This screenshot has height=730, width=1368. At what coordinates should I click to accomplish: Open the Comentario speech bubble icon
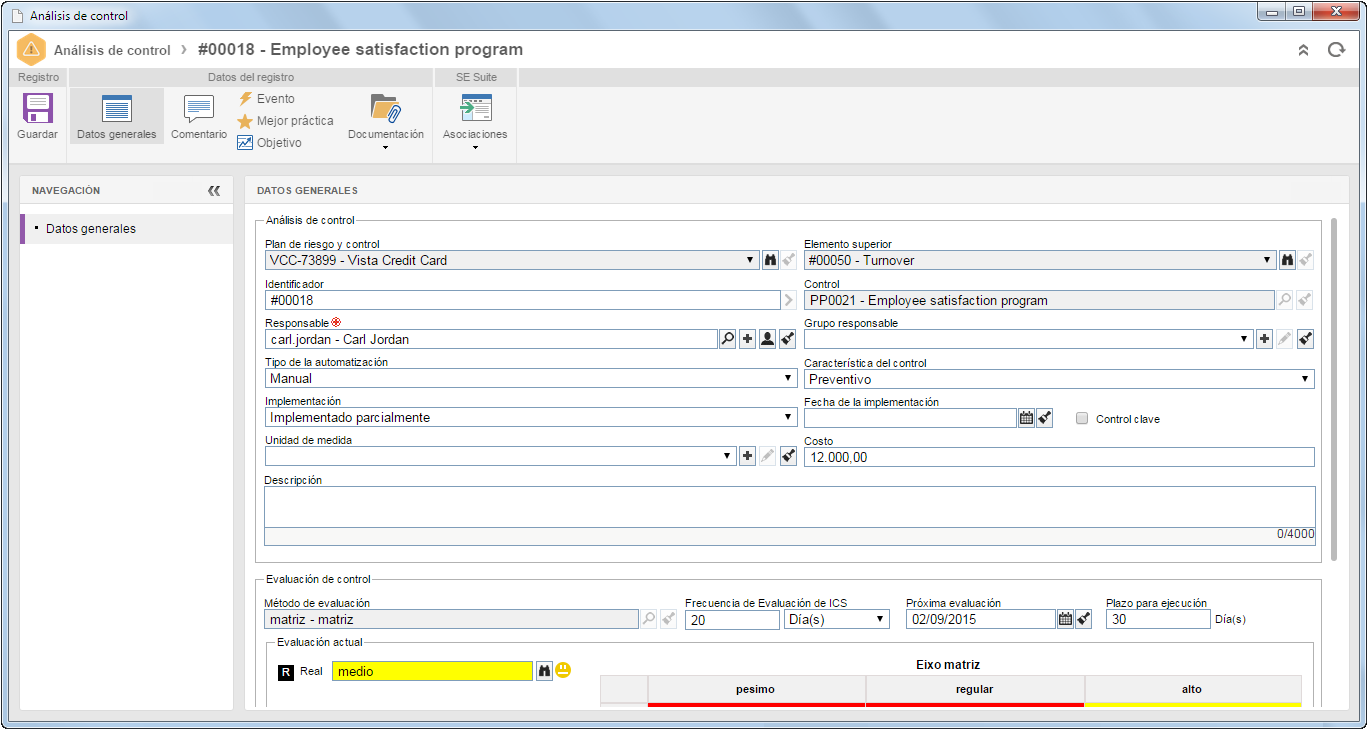[x=198, y=109]
